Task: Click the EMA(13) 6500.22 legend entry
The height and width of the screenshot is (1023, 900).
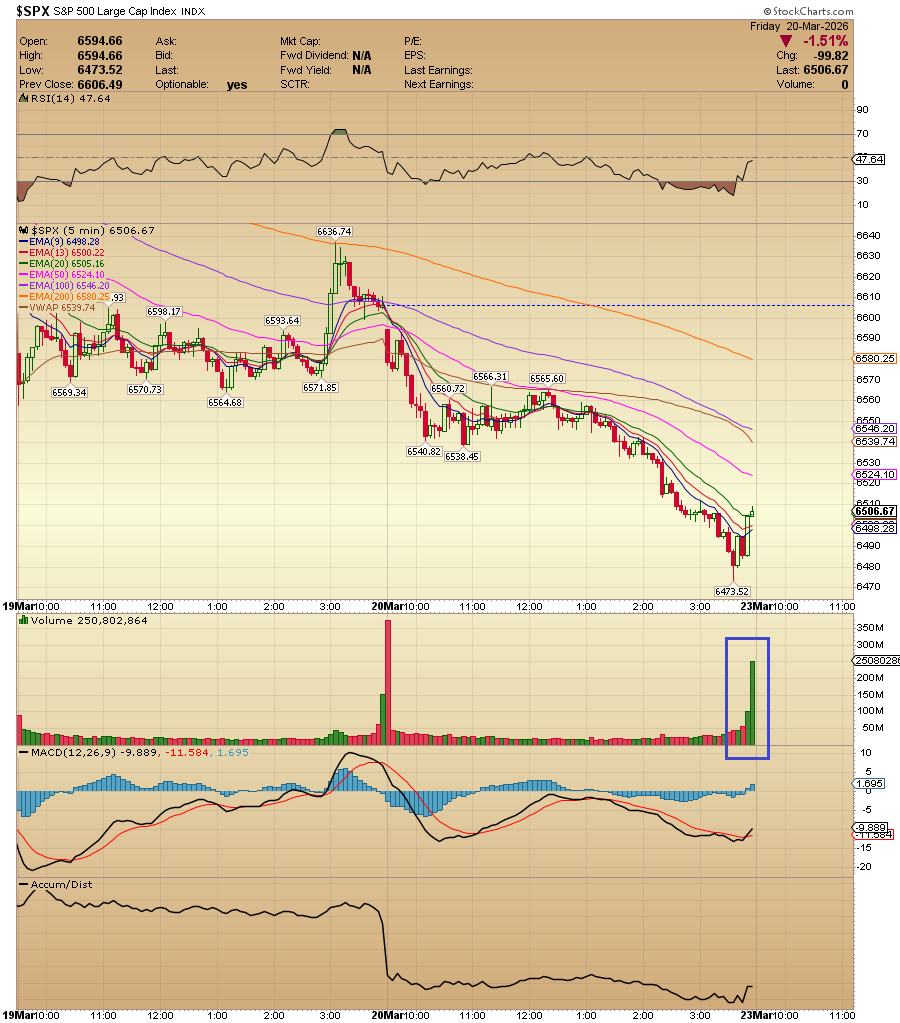Action: point(61,252)
